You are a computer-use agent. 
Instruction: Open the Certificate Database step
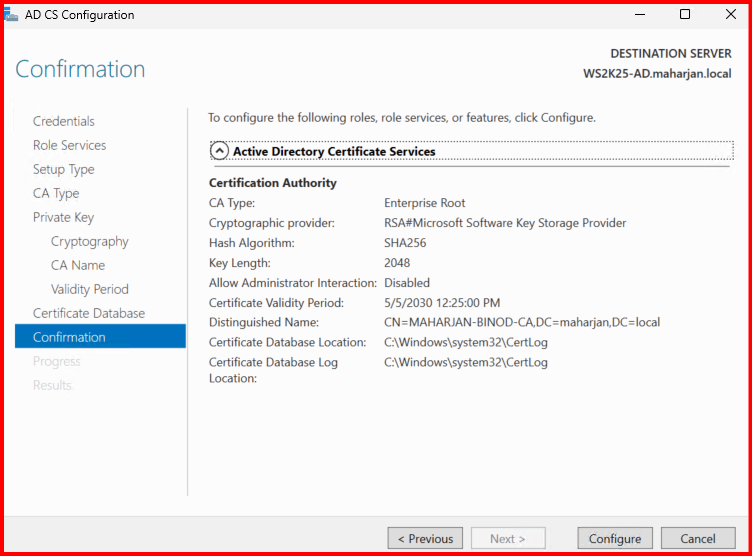click(88, 313)
